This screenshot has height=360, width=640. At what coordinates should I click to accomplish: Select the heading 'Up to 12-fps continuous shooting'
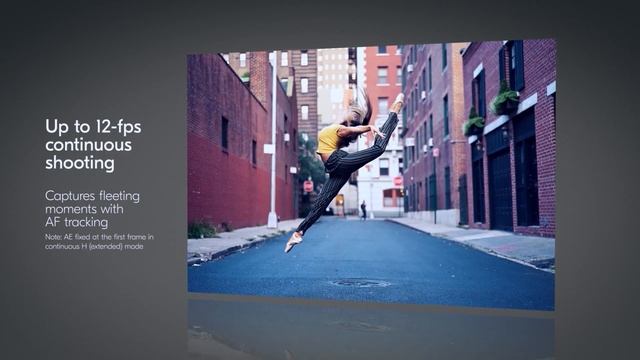point(93,144)
